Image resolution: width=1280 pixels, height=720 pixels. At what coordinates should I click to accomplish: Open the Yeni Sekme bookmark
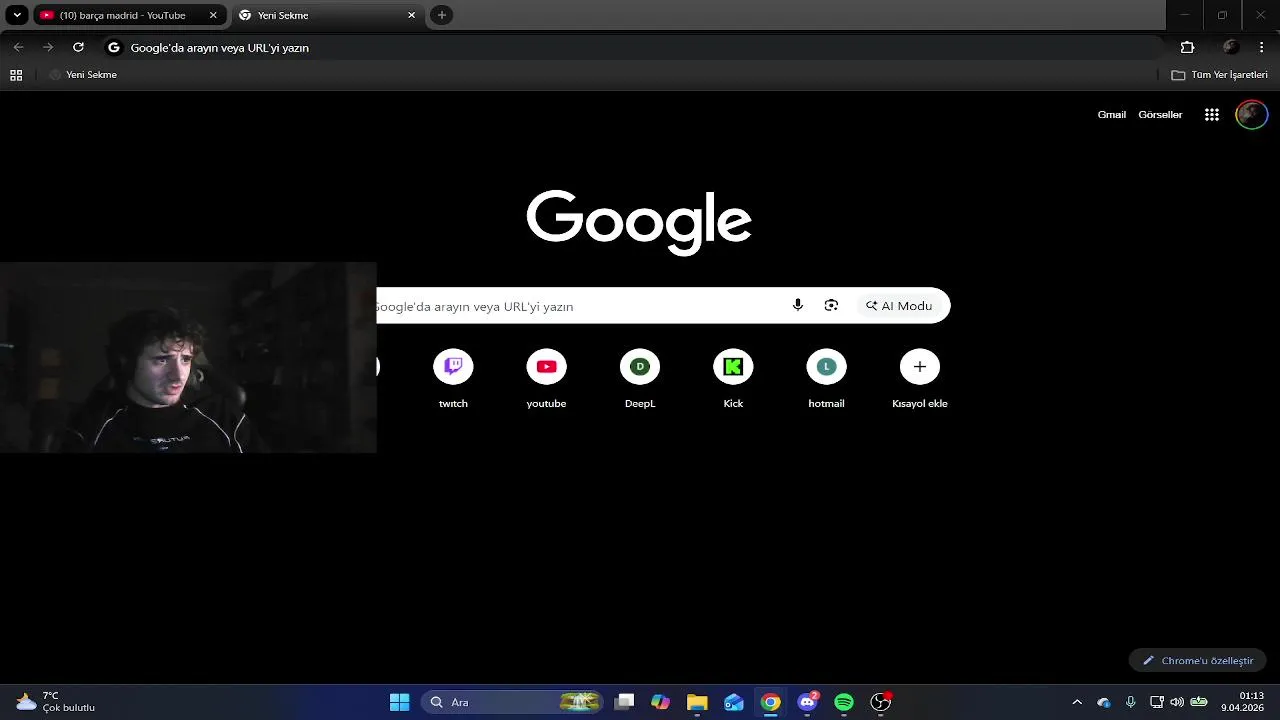click(83, 75)
